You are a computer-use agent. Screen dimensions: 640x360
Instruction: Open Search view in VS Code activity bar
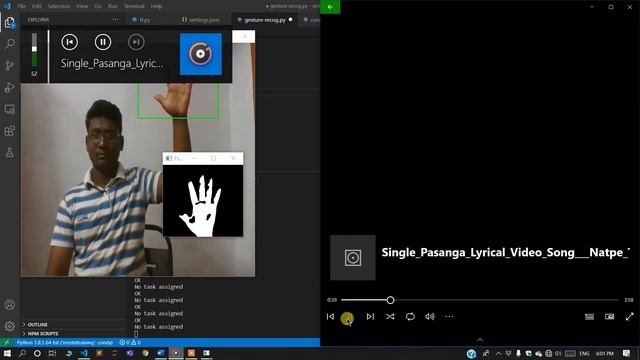click(9, 44)
